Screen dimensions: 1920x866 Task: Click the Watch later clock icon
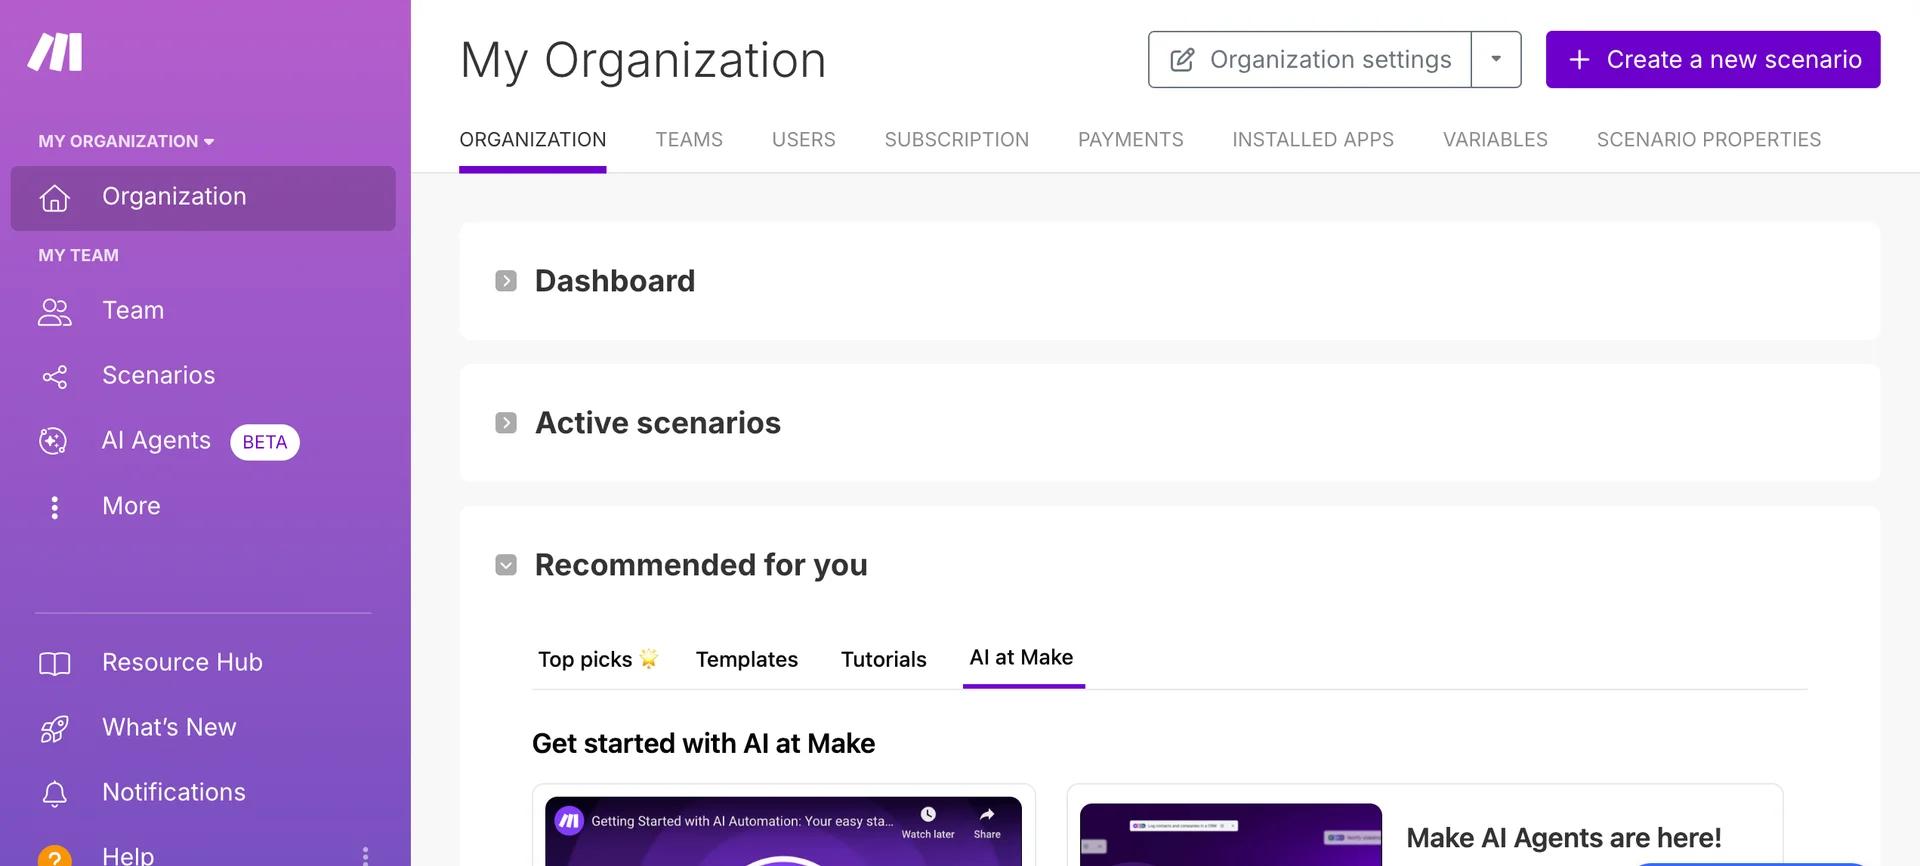tap(928, 815)
